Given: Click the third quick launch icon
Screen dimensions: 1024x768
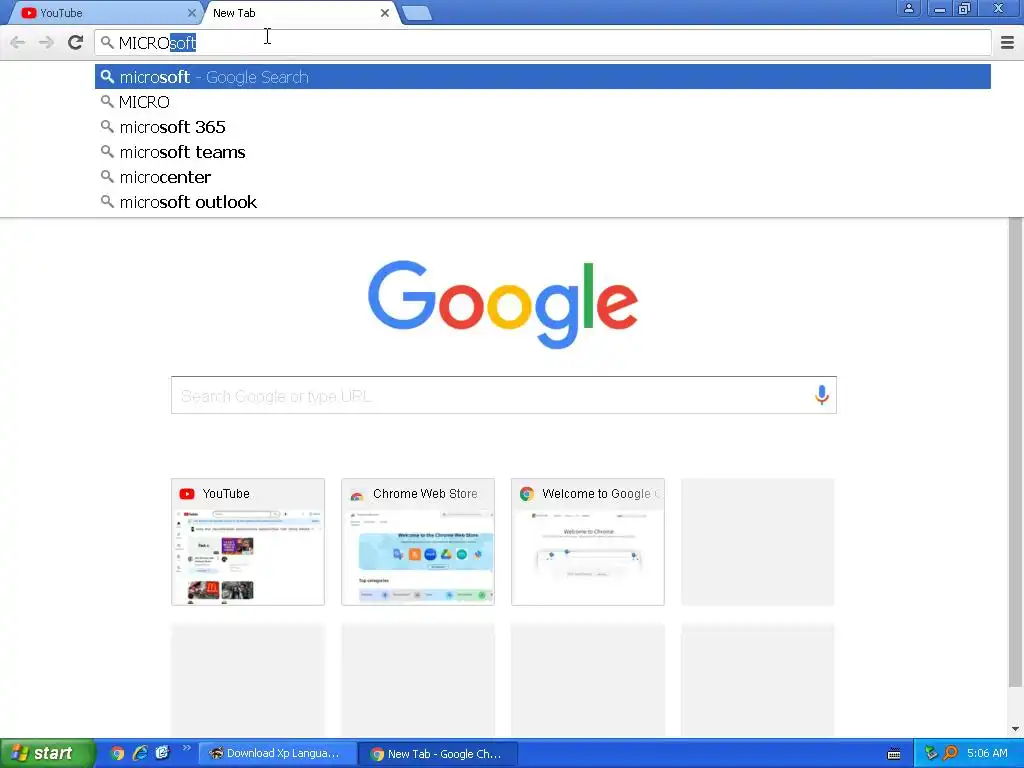Looking at the screenshot, I should pyautogui.click(x=163, y=753).
